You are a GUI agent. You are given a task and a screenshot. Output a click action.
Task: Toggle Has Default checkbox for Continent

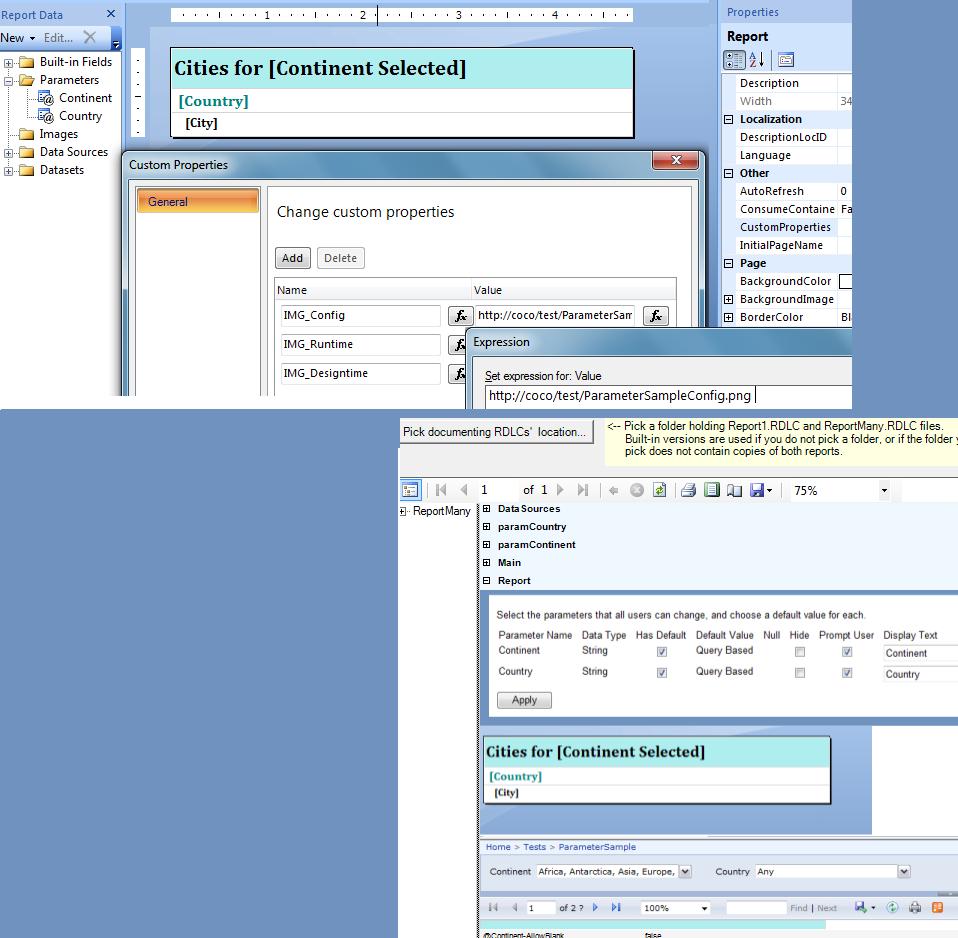[x=661, y=652]
